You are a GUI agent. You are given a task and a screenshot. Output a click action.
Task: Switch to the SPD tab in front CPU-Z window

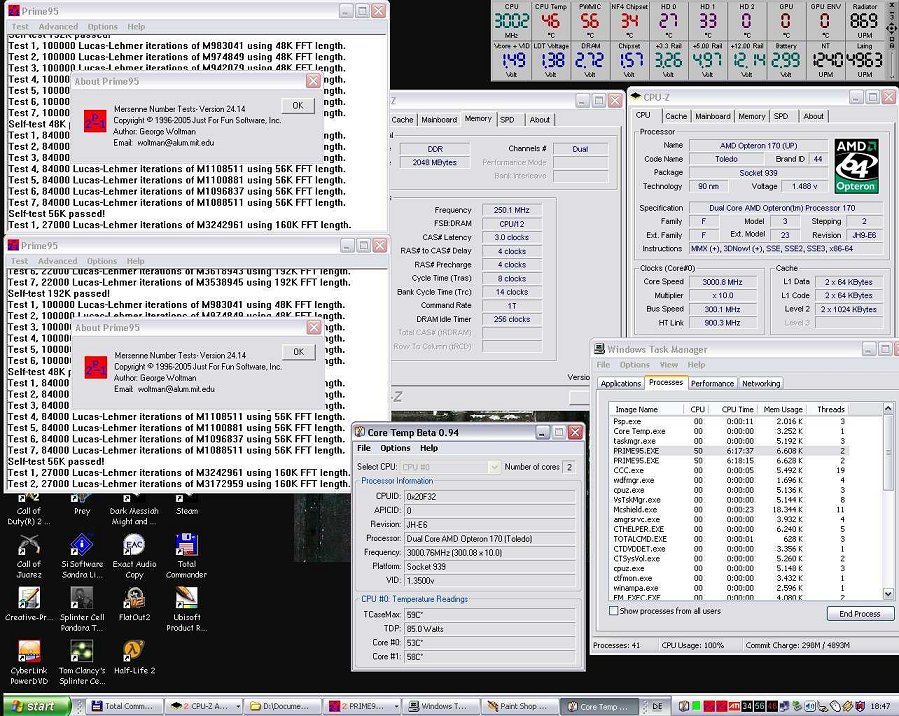click(x=781, y=116)
